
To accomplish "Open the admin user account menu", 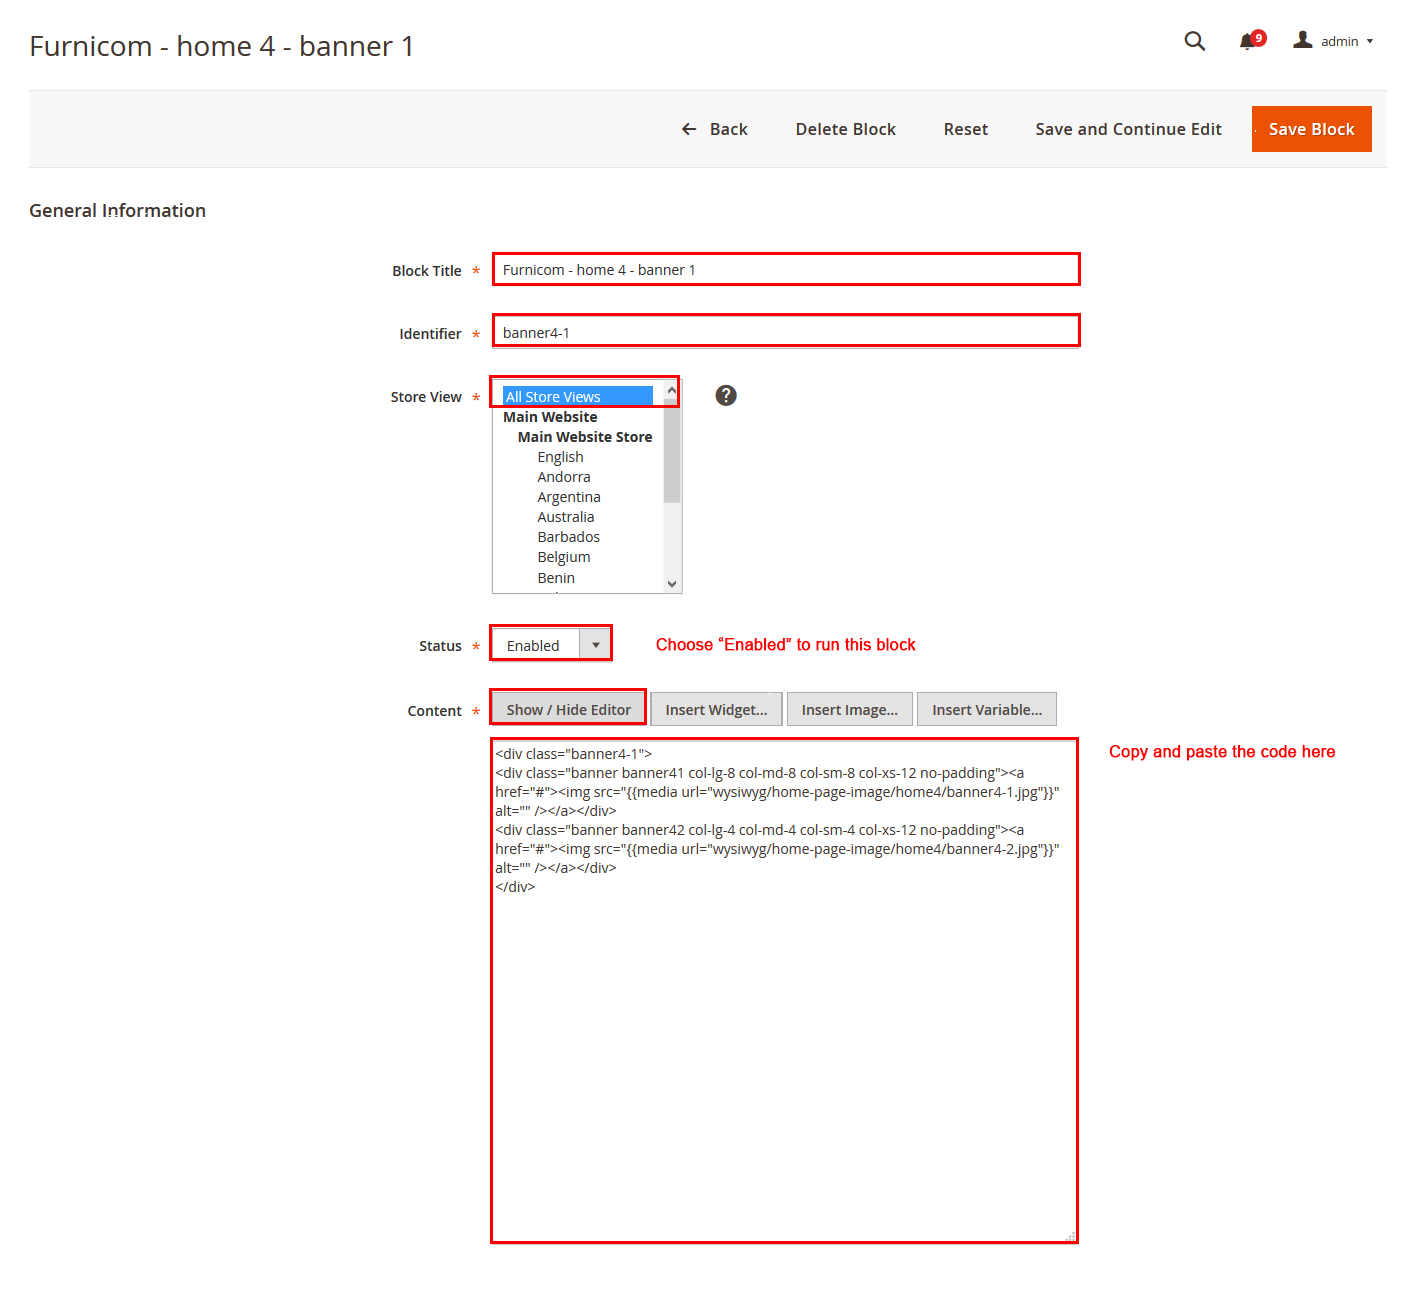I will 1333,41.
